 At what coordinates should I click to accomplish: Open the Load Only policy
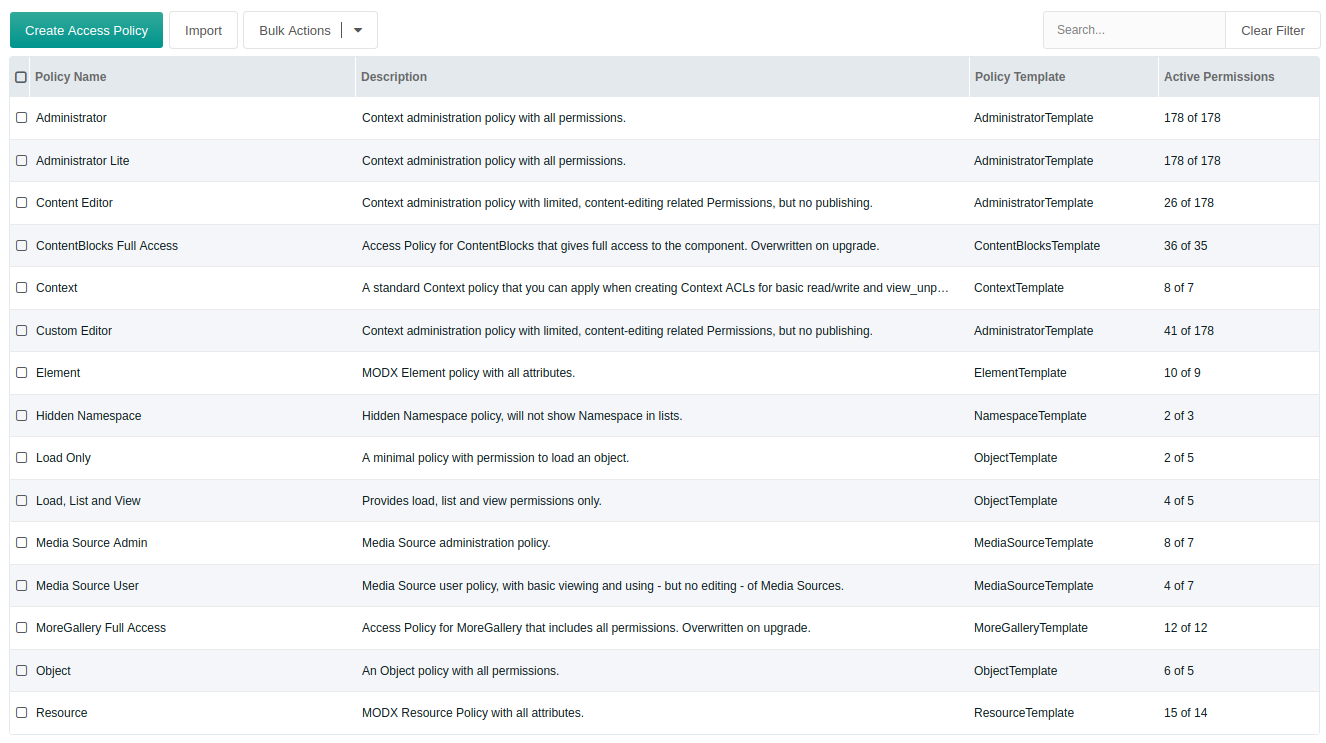pos(63,457)
